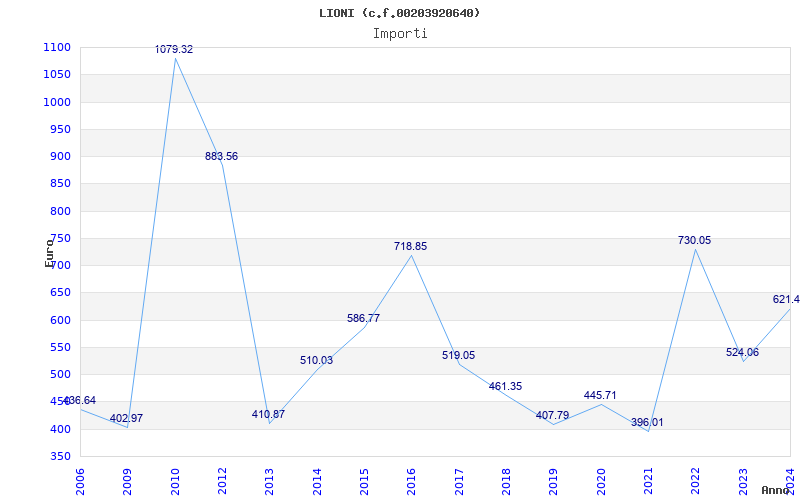
Task: Click y-axis tick 550
Action: 63,347
